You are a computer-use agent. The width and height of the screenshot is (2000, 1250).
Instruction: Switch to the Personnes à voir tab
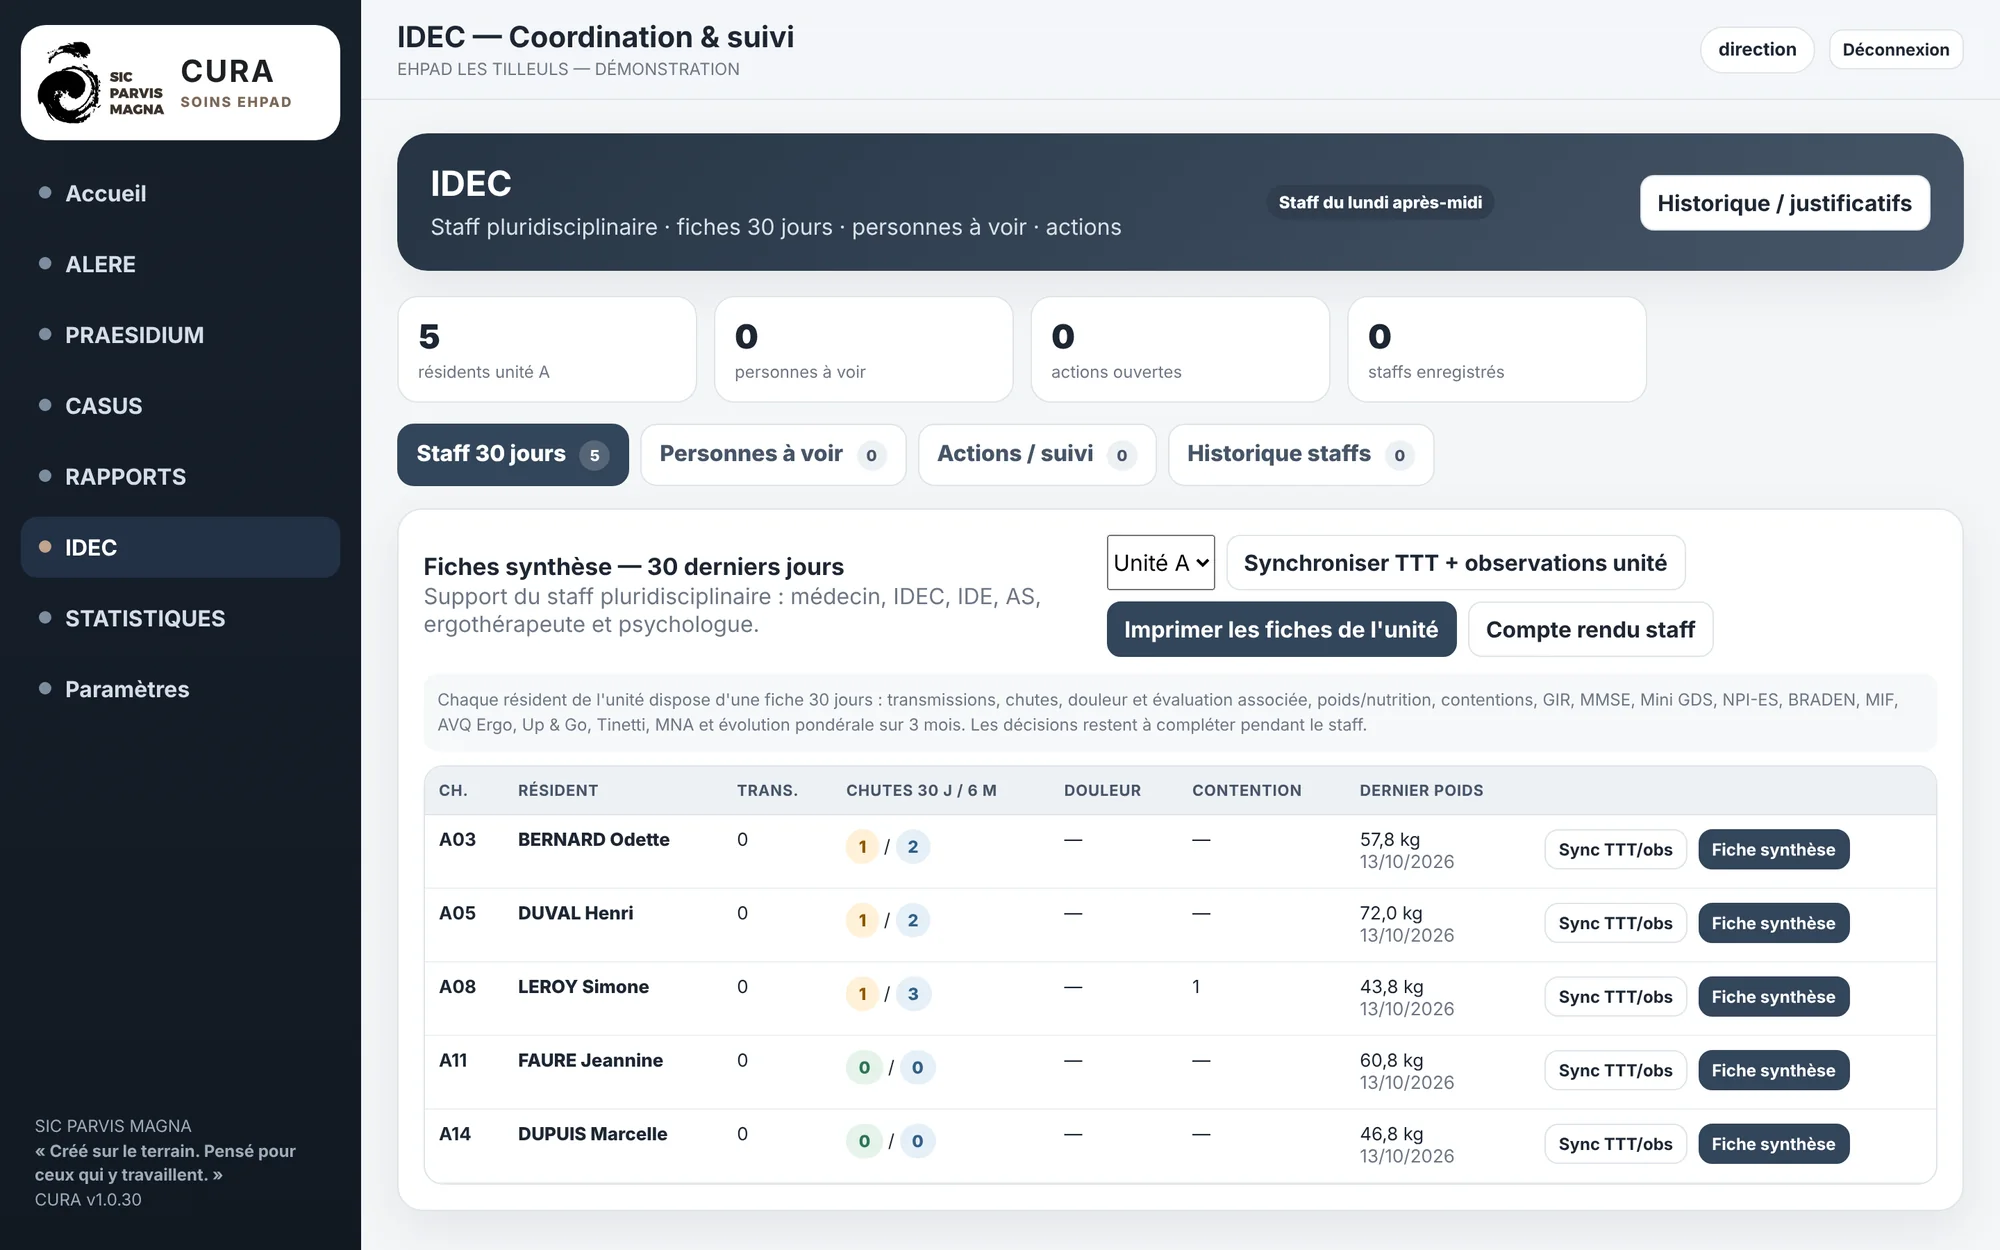click(773, 455)
